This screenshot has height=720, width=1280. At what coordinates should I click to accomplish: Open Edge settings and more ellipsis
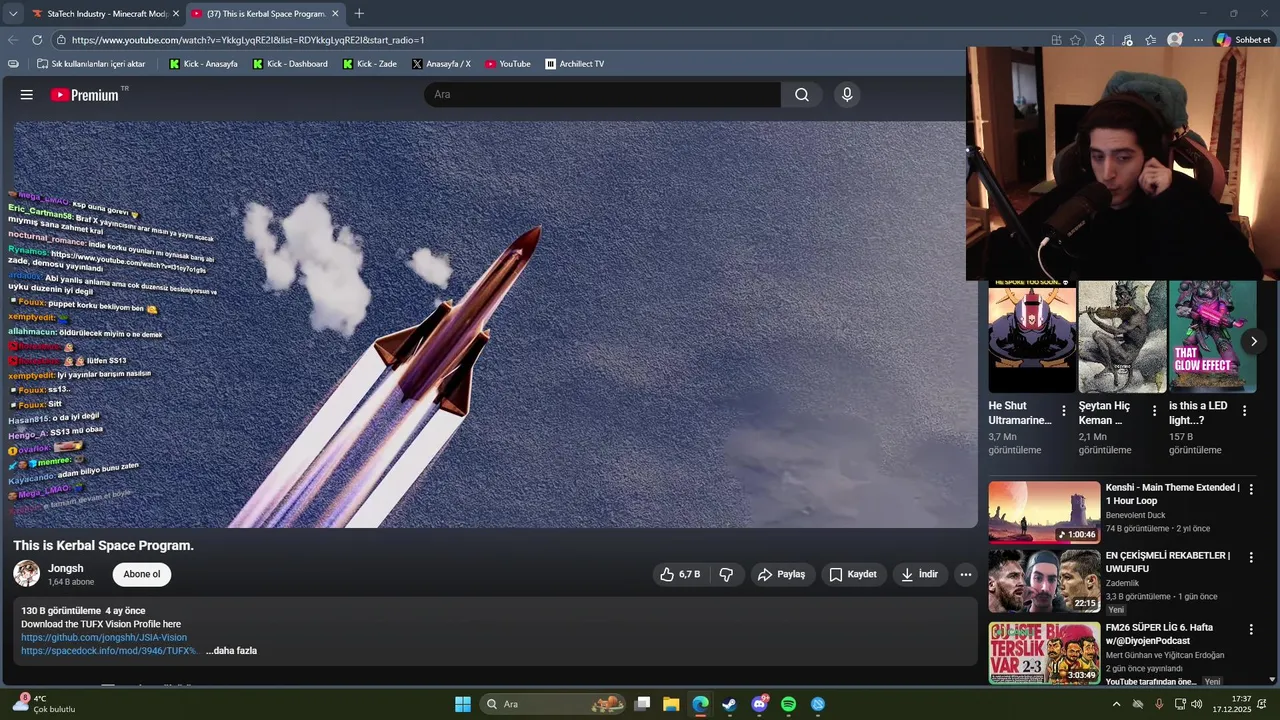pos(1198,40)
